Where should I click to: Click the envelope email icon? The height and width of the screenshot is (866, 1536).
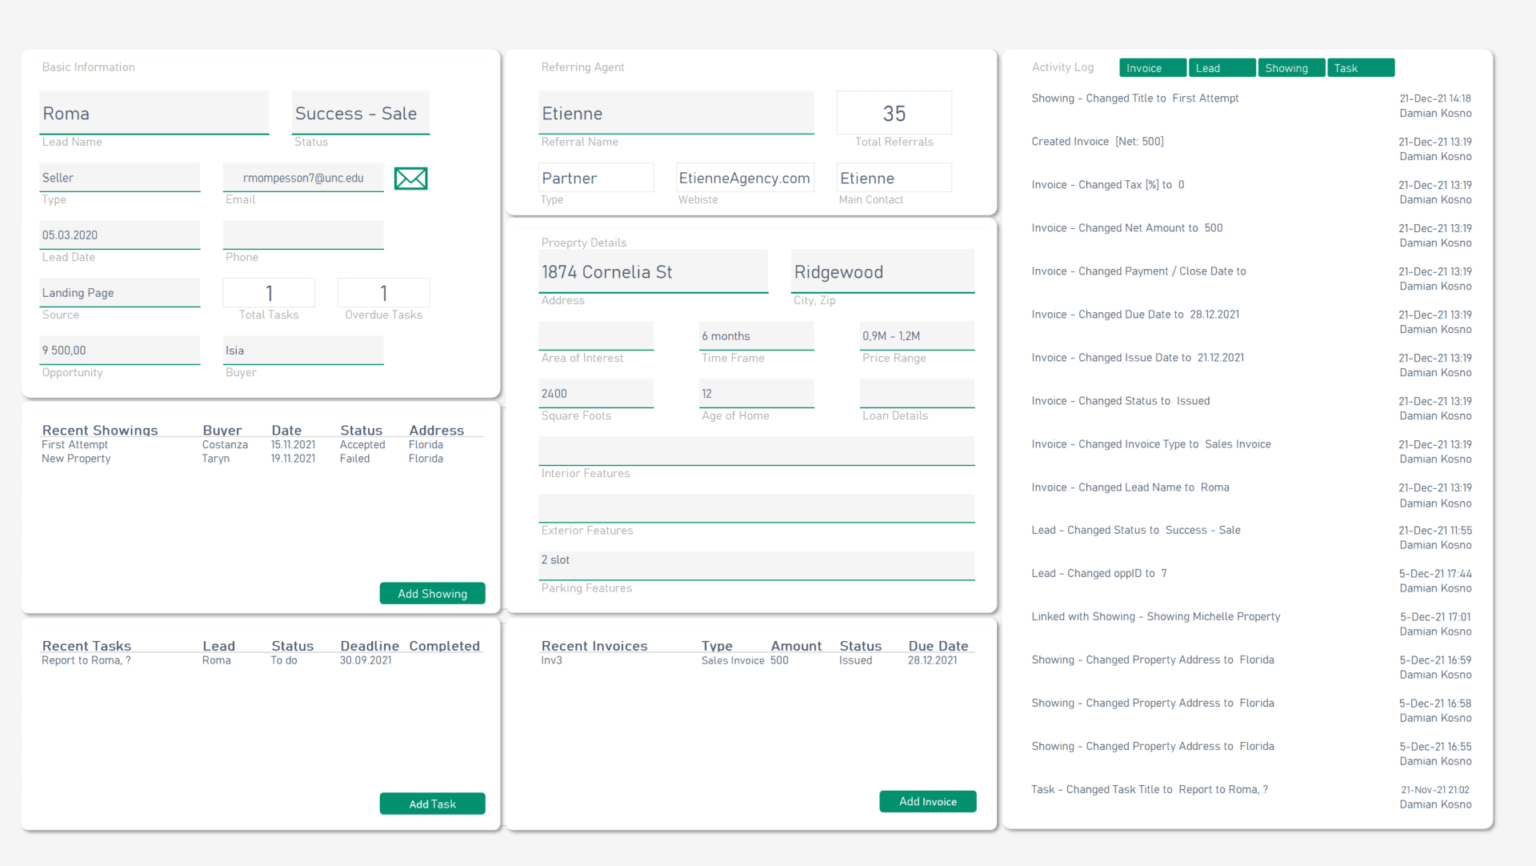click(410, 178)
